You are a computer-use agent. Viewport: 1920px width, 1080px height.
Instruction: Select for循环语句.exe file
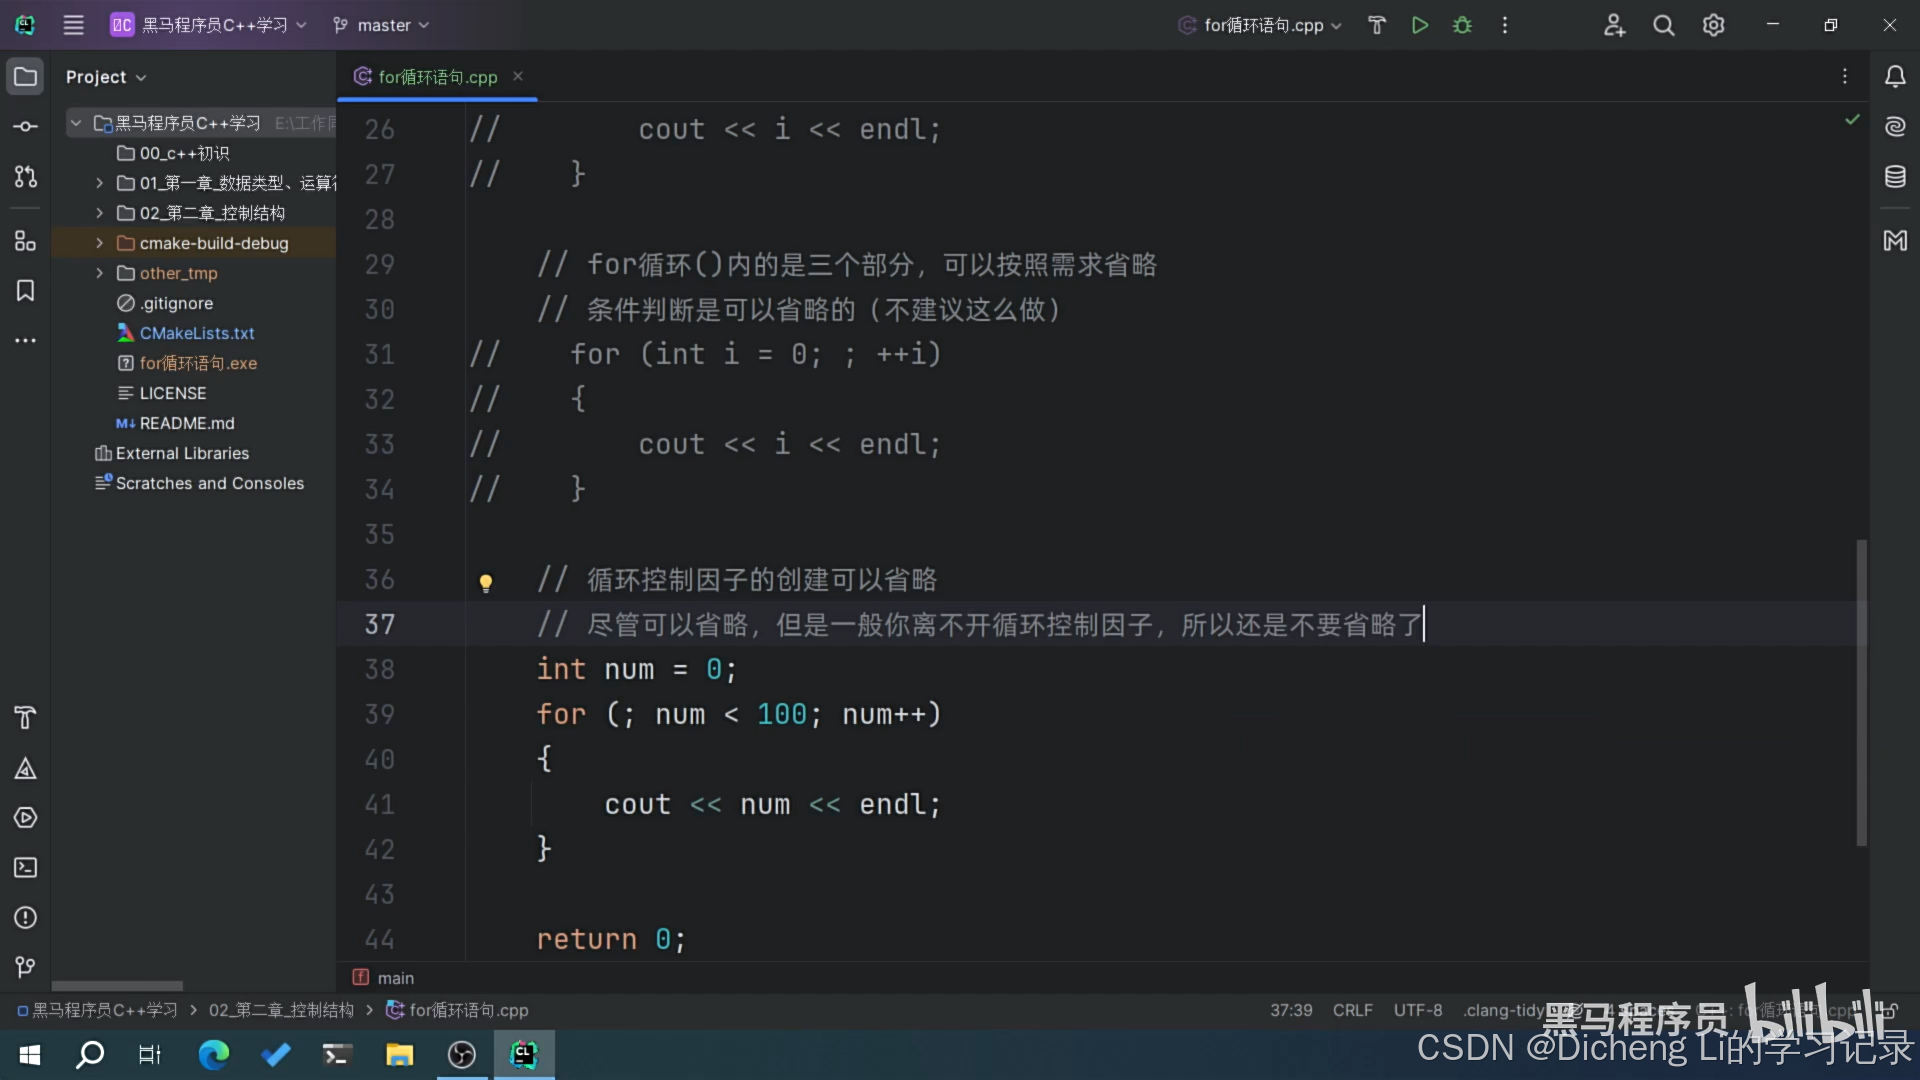pos(187,363)
